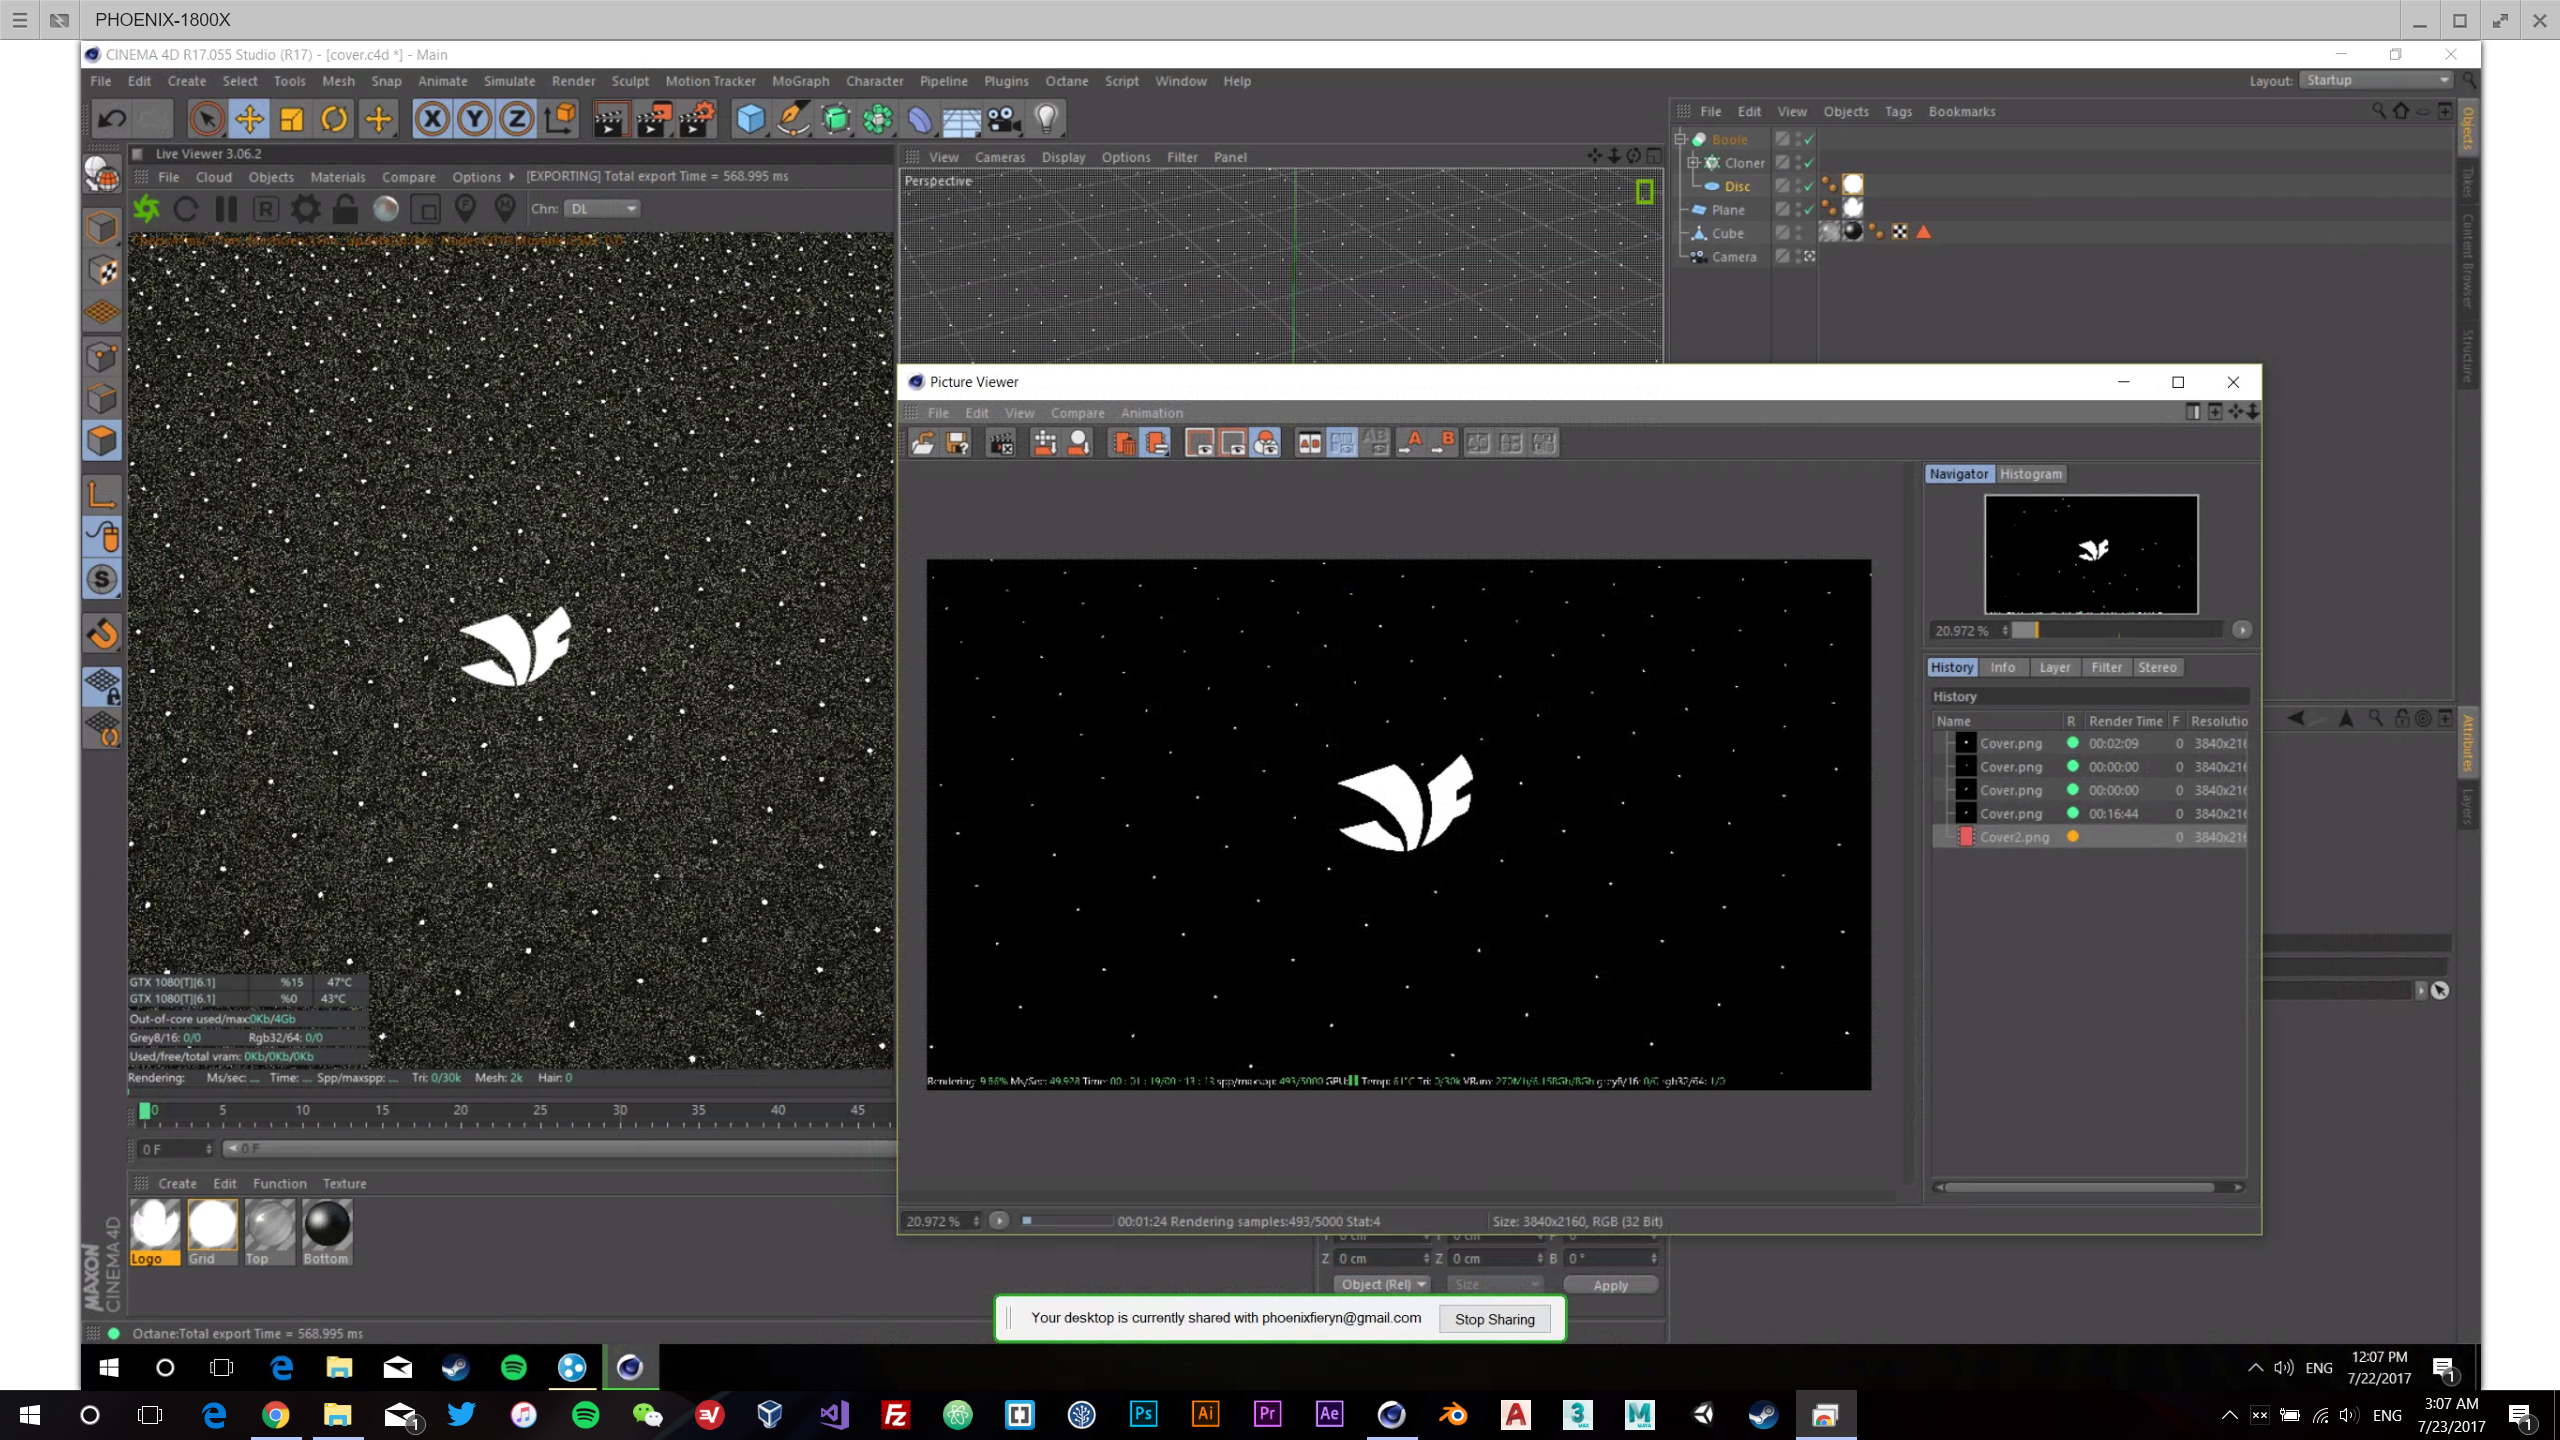Select the Cover2.png history entry

pos(2014,837)
